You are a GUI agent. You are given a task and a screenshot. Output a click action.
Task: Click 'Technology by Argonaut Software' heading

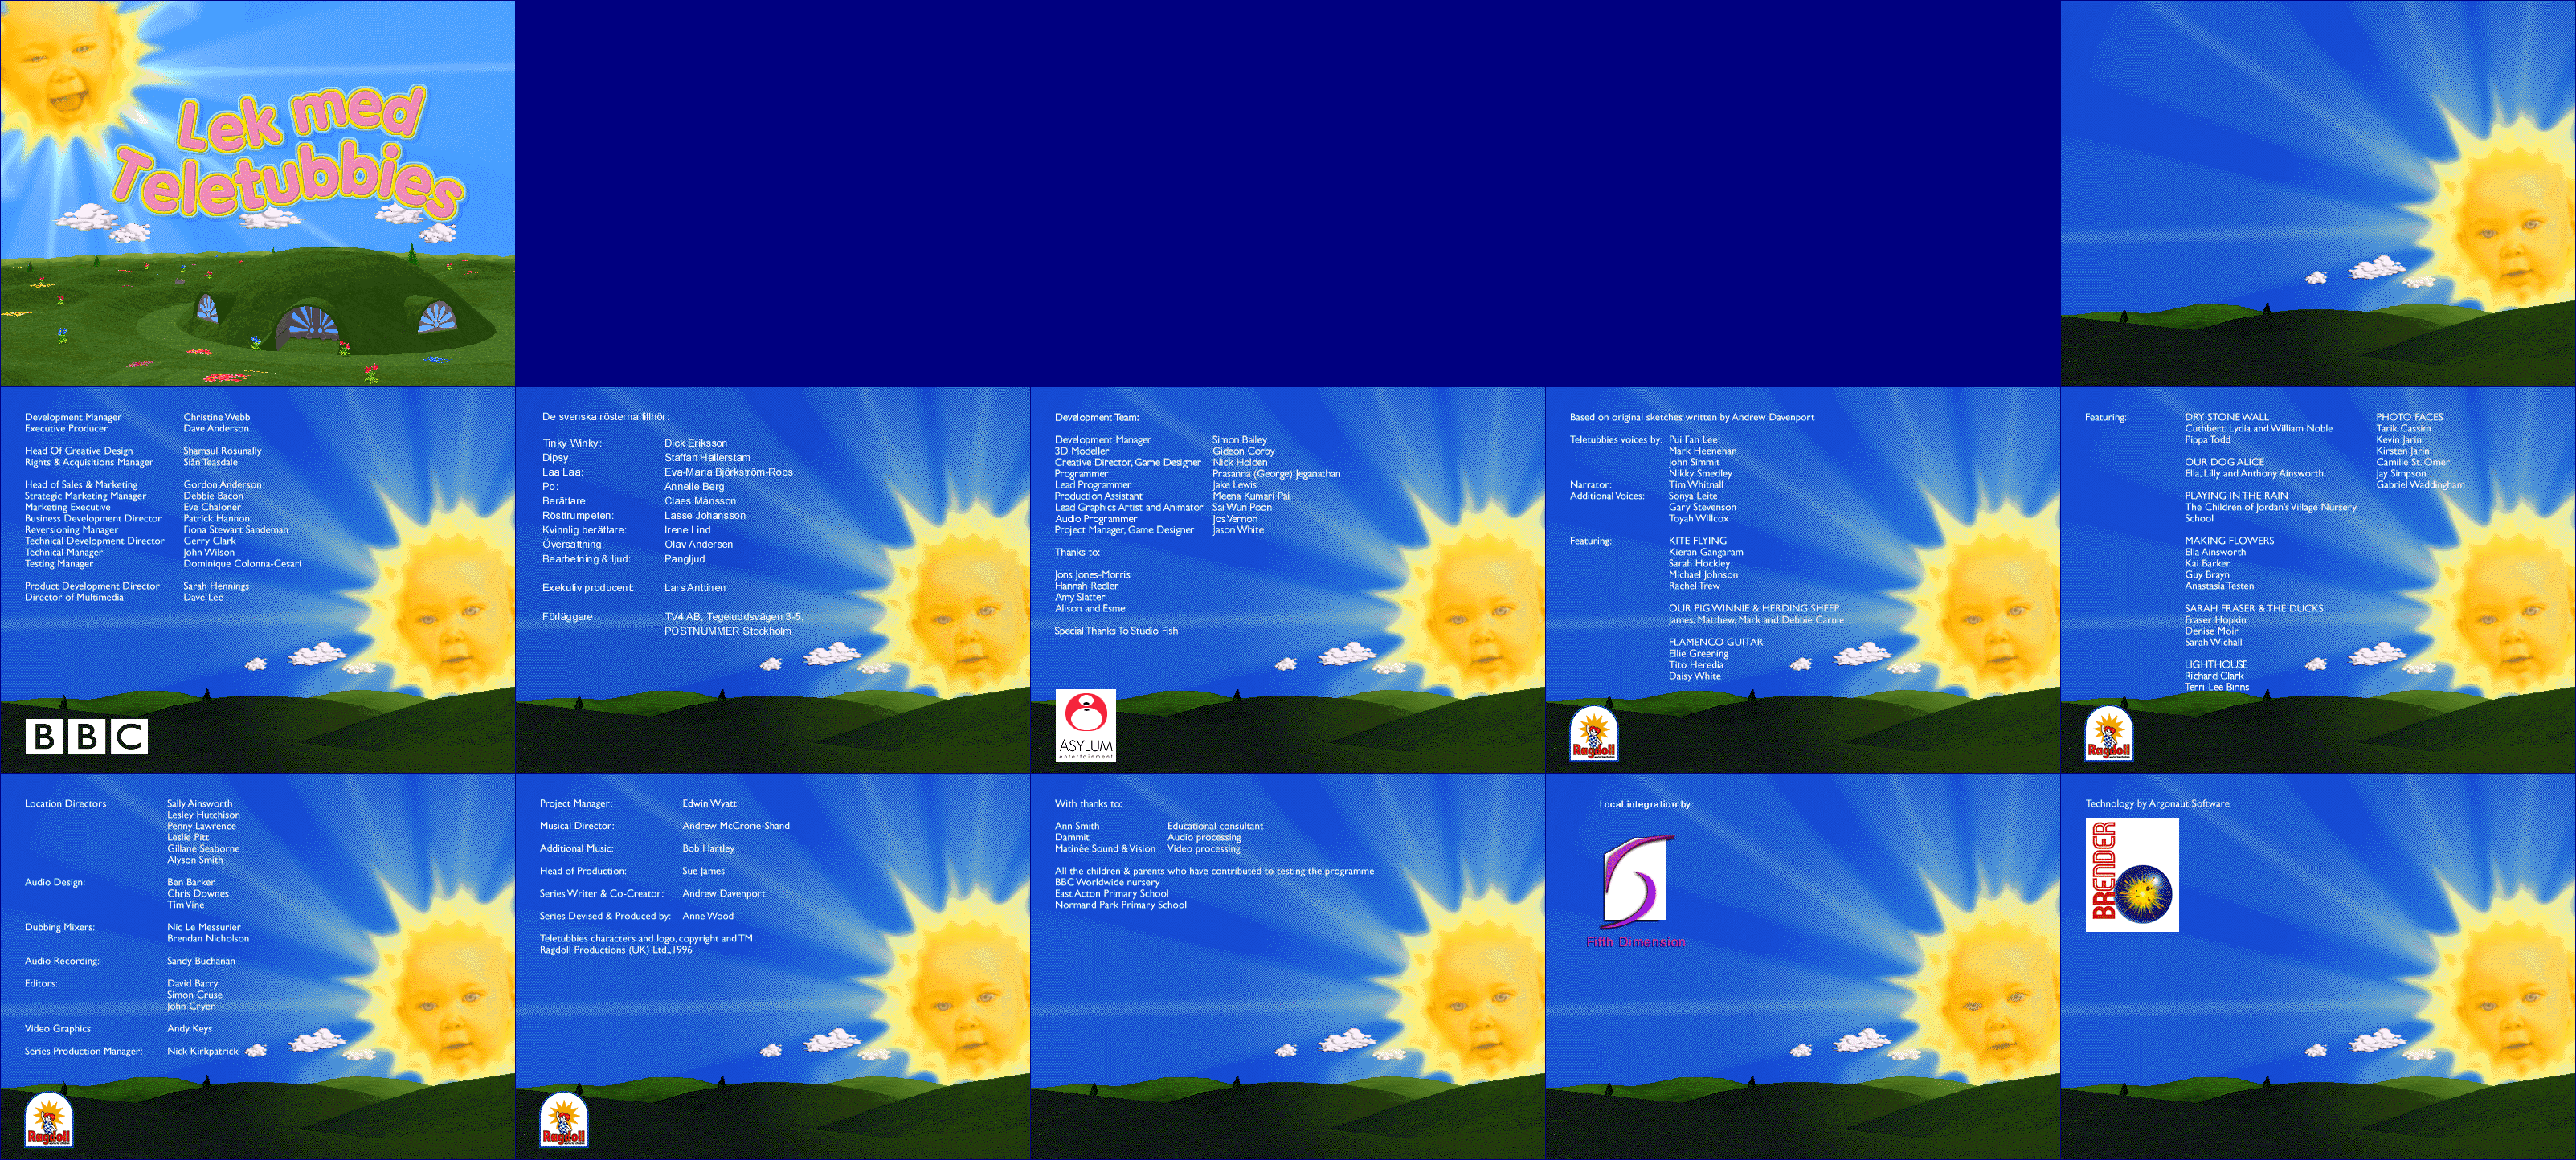pos(2157,804)
